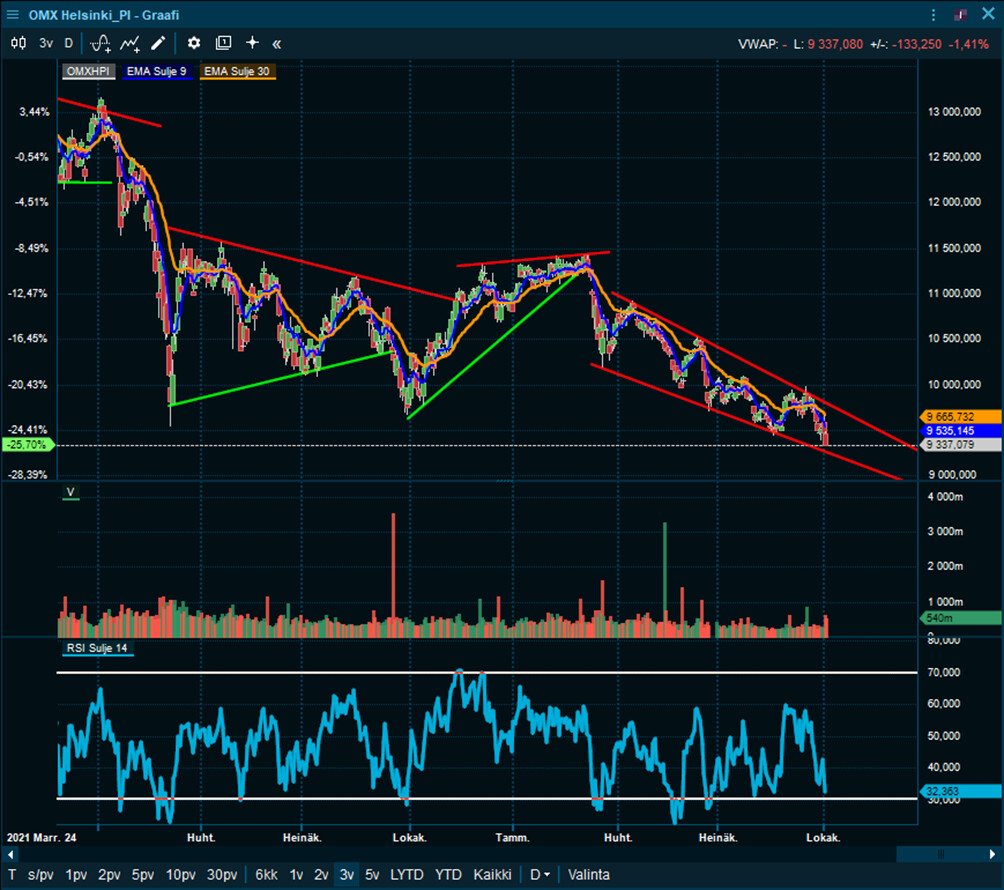Add a technical indicator via wave icon
This screenshot has height=890, width=1004.
101,44
